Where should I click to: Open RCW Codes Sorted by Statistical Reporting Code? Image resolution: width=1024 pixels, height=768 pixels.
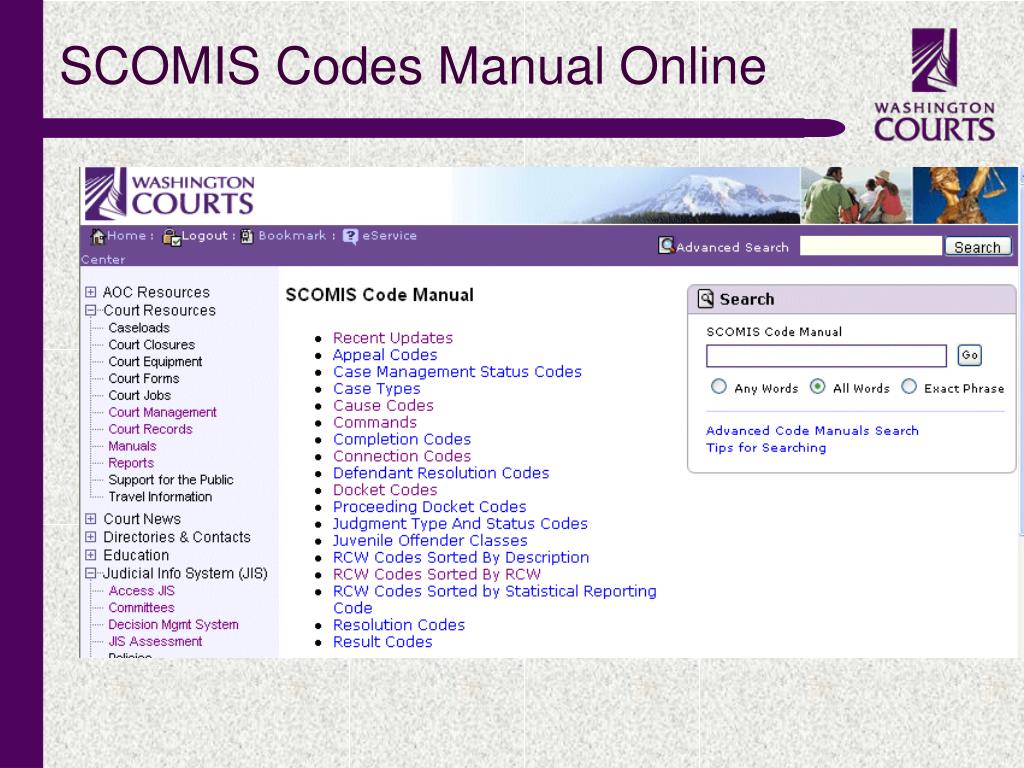(x=494, y=600)
